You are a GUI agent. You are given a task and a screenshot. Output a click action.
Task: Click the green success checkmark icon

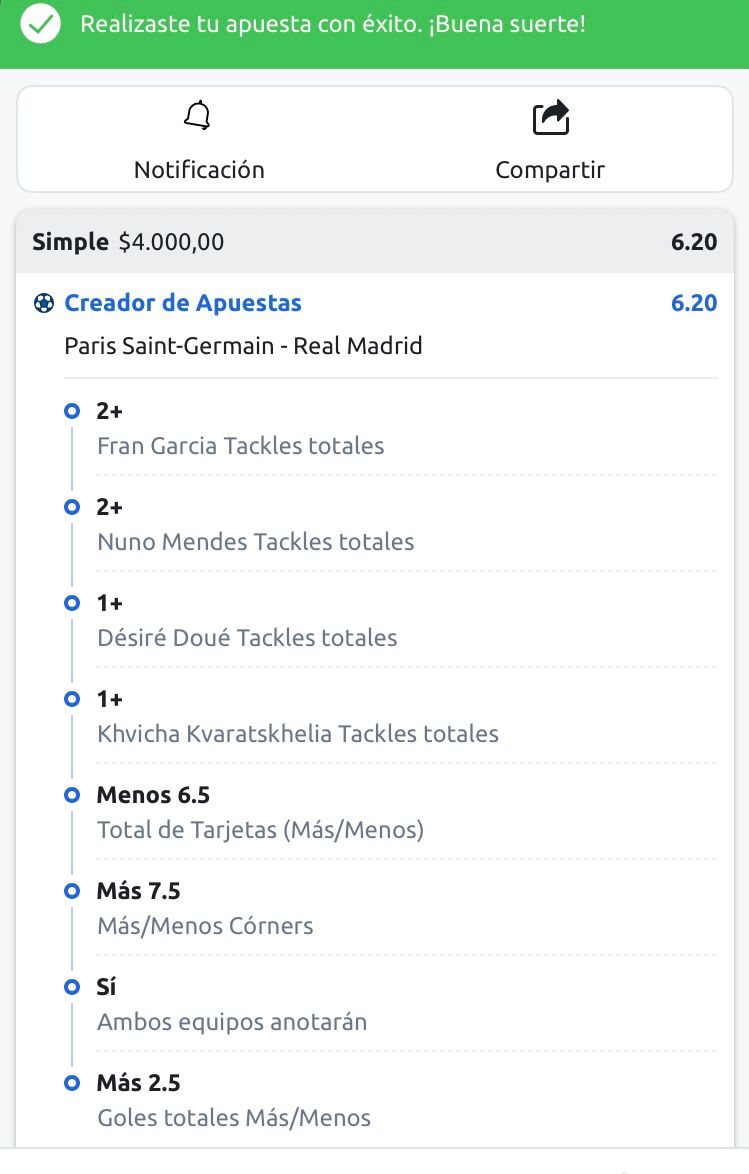coord(40,24)
